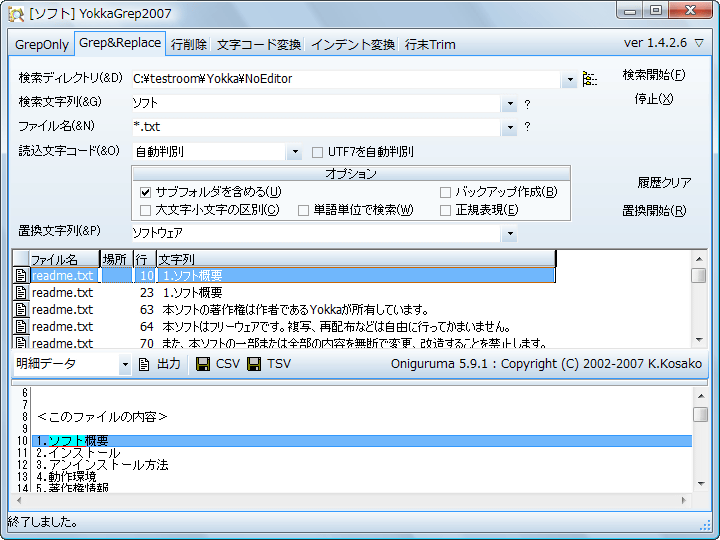Expand the 検索ディレクトリ dropdown
Image resolution: width=720 pixels, height=540 pixels.
pyautogui.click(x=569, y=79)
